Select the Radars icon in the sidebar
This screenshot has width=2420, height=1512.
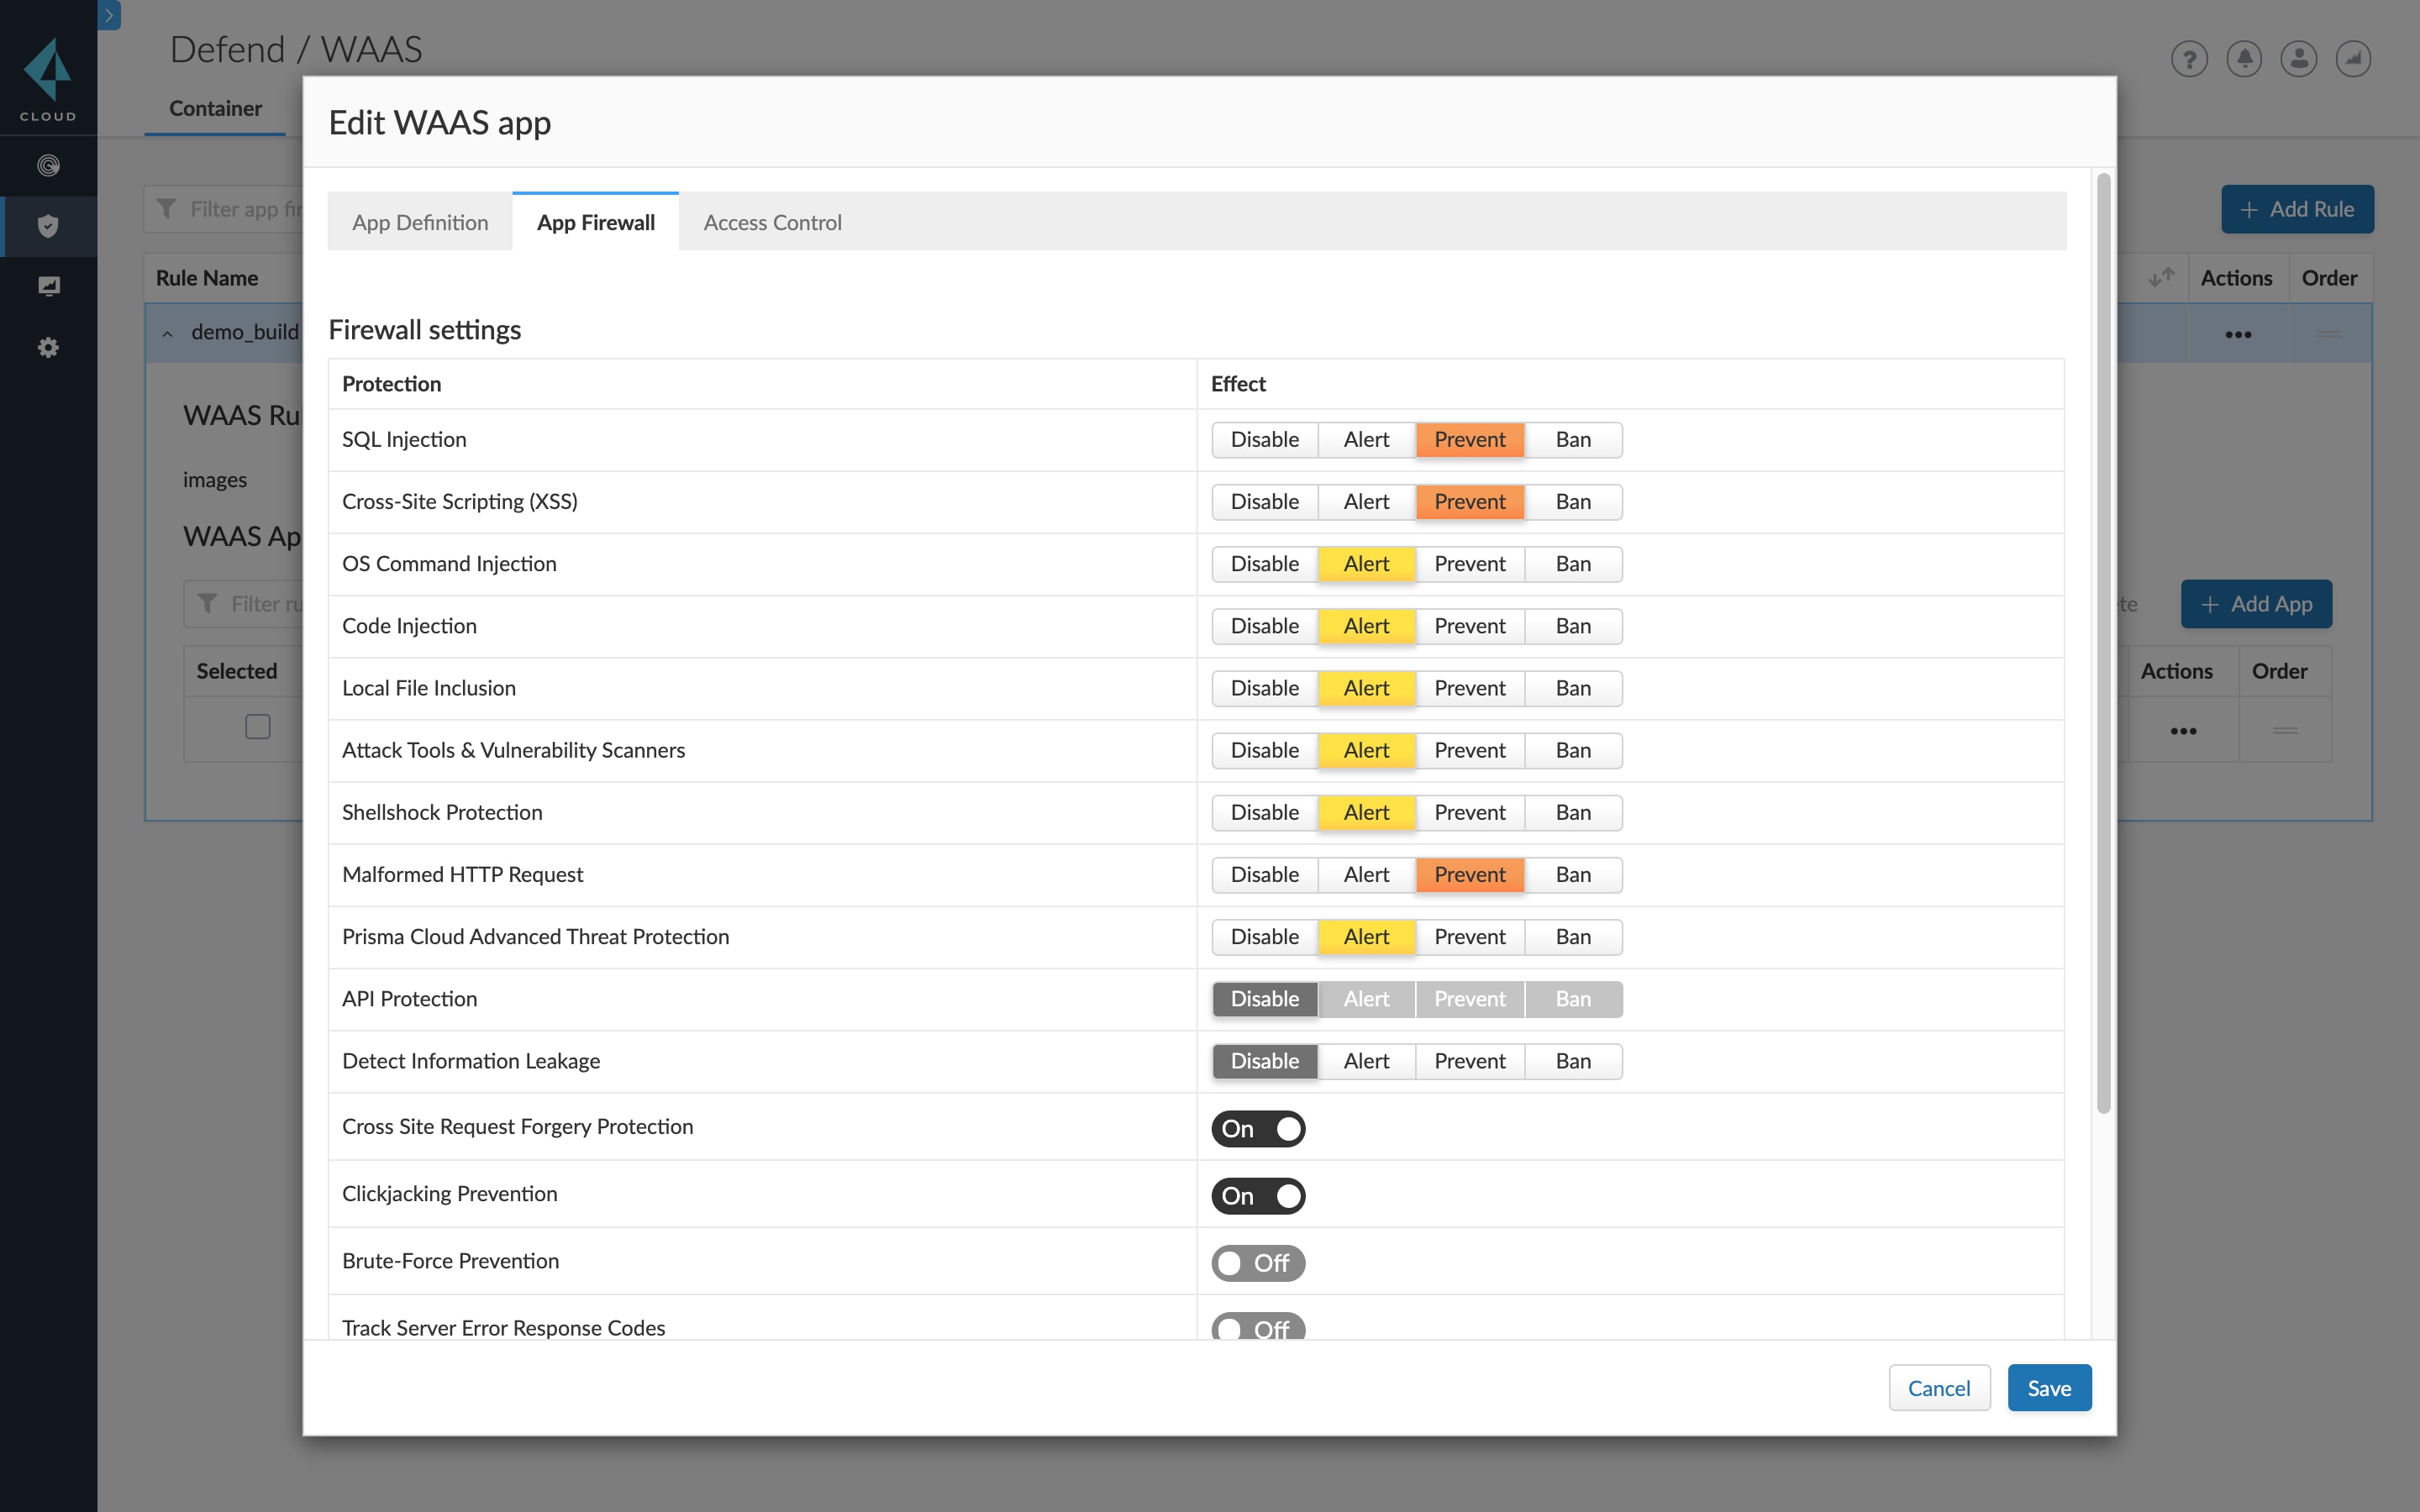point(48,166)
